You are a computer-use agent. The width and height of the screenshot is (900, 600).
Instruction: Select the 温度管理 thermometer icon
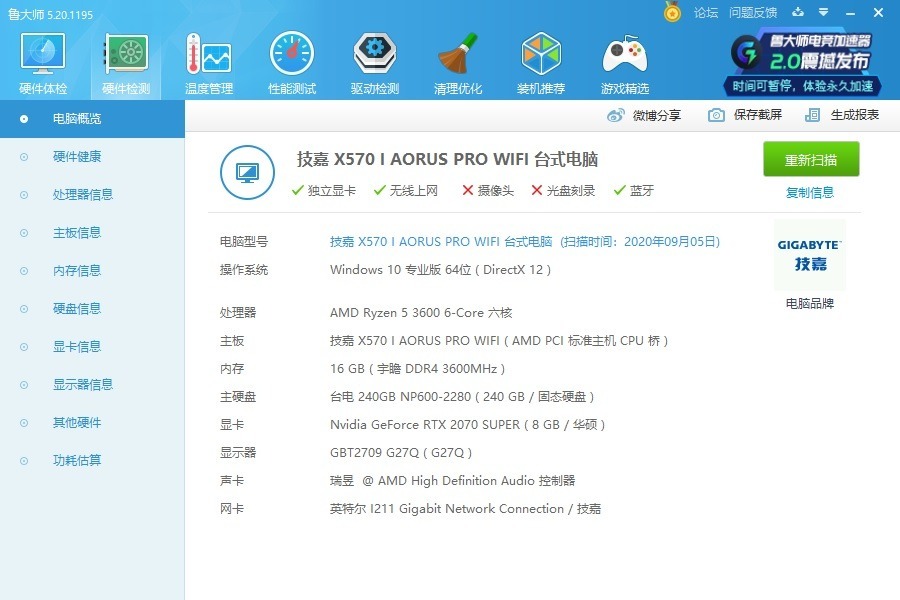[208, 62]
